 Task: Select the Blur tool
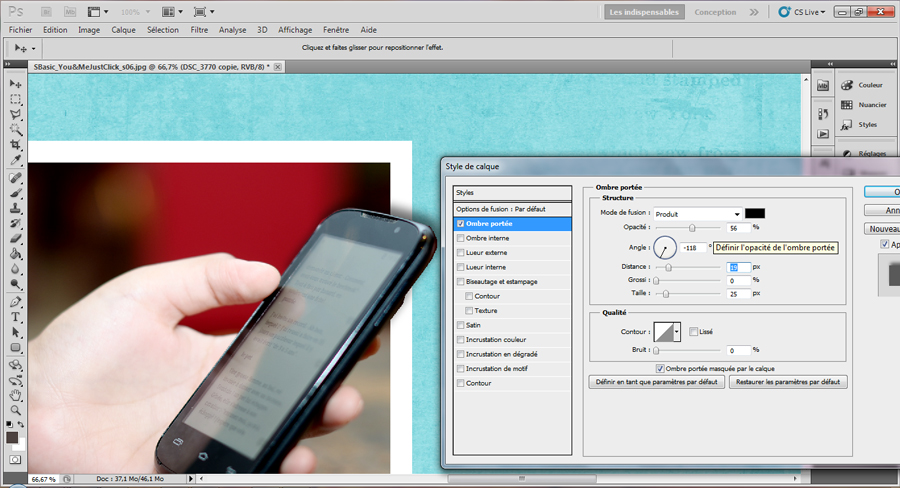coord(15,269)
